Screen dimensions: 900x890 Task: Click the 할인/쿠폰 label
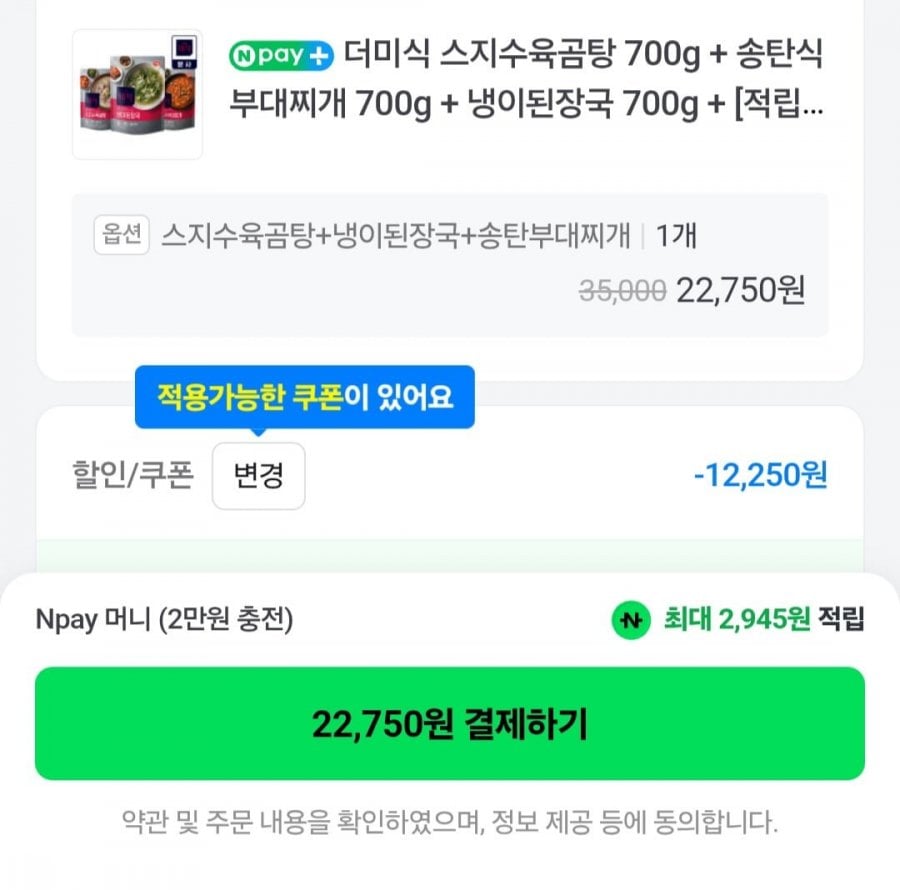point(133,475)
